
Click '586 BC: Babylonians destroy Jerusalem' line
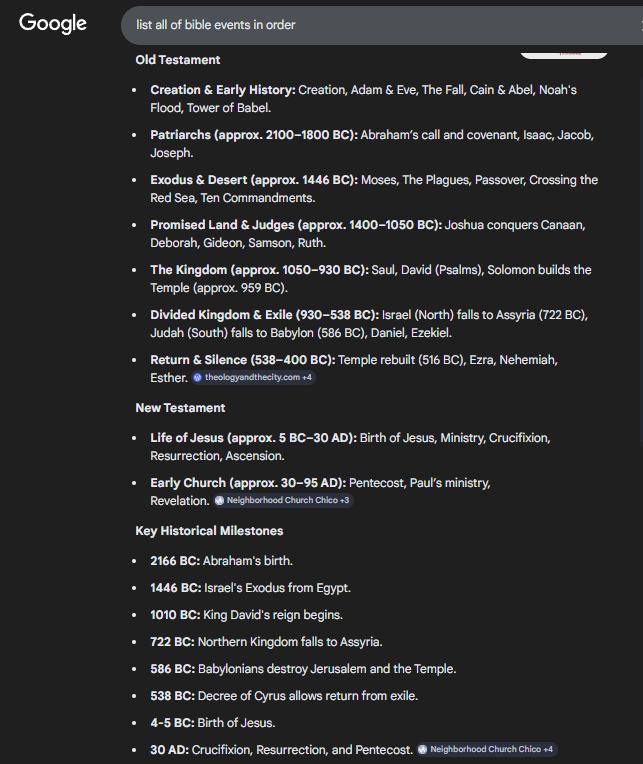coord(303,669)
